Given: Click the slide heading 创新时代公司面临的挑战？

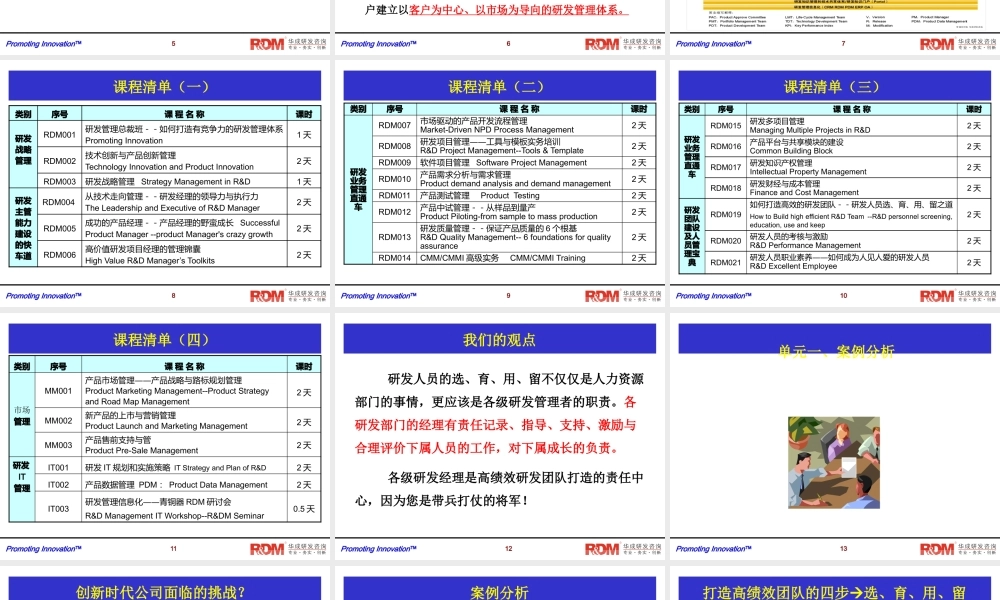Looking at the screenshot, I should [x=160, y=592].
